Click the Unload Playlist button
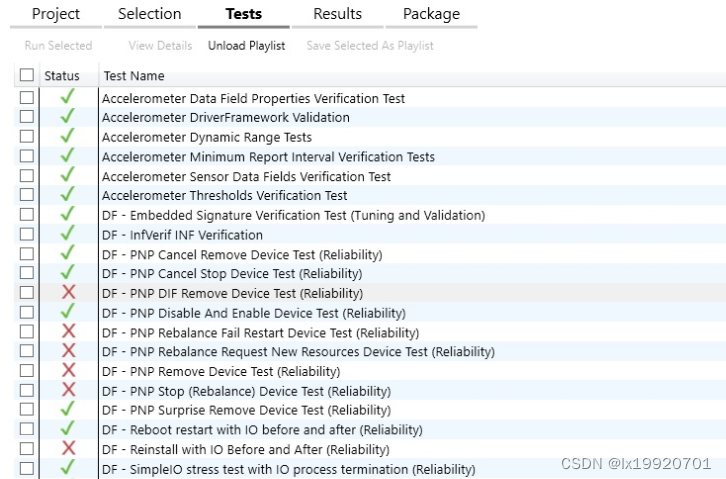The height and width of the screenshot is (479, 726). (246, 45)
